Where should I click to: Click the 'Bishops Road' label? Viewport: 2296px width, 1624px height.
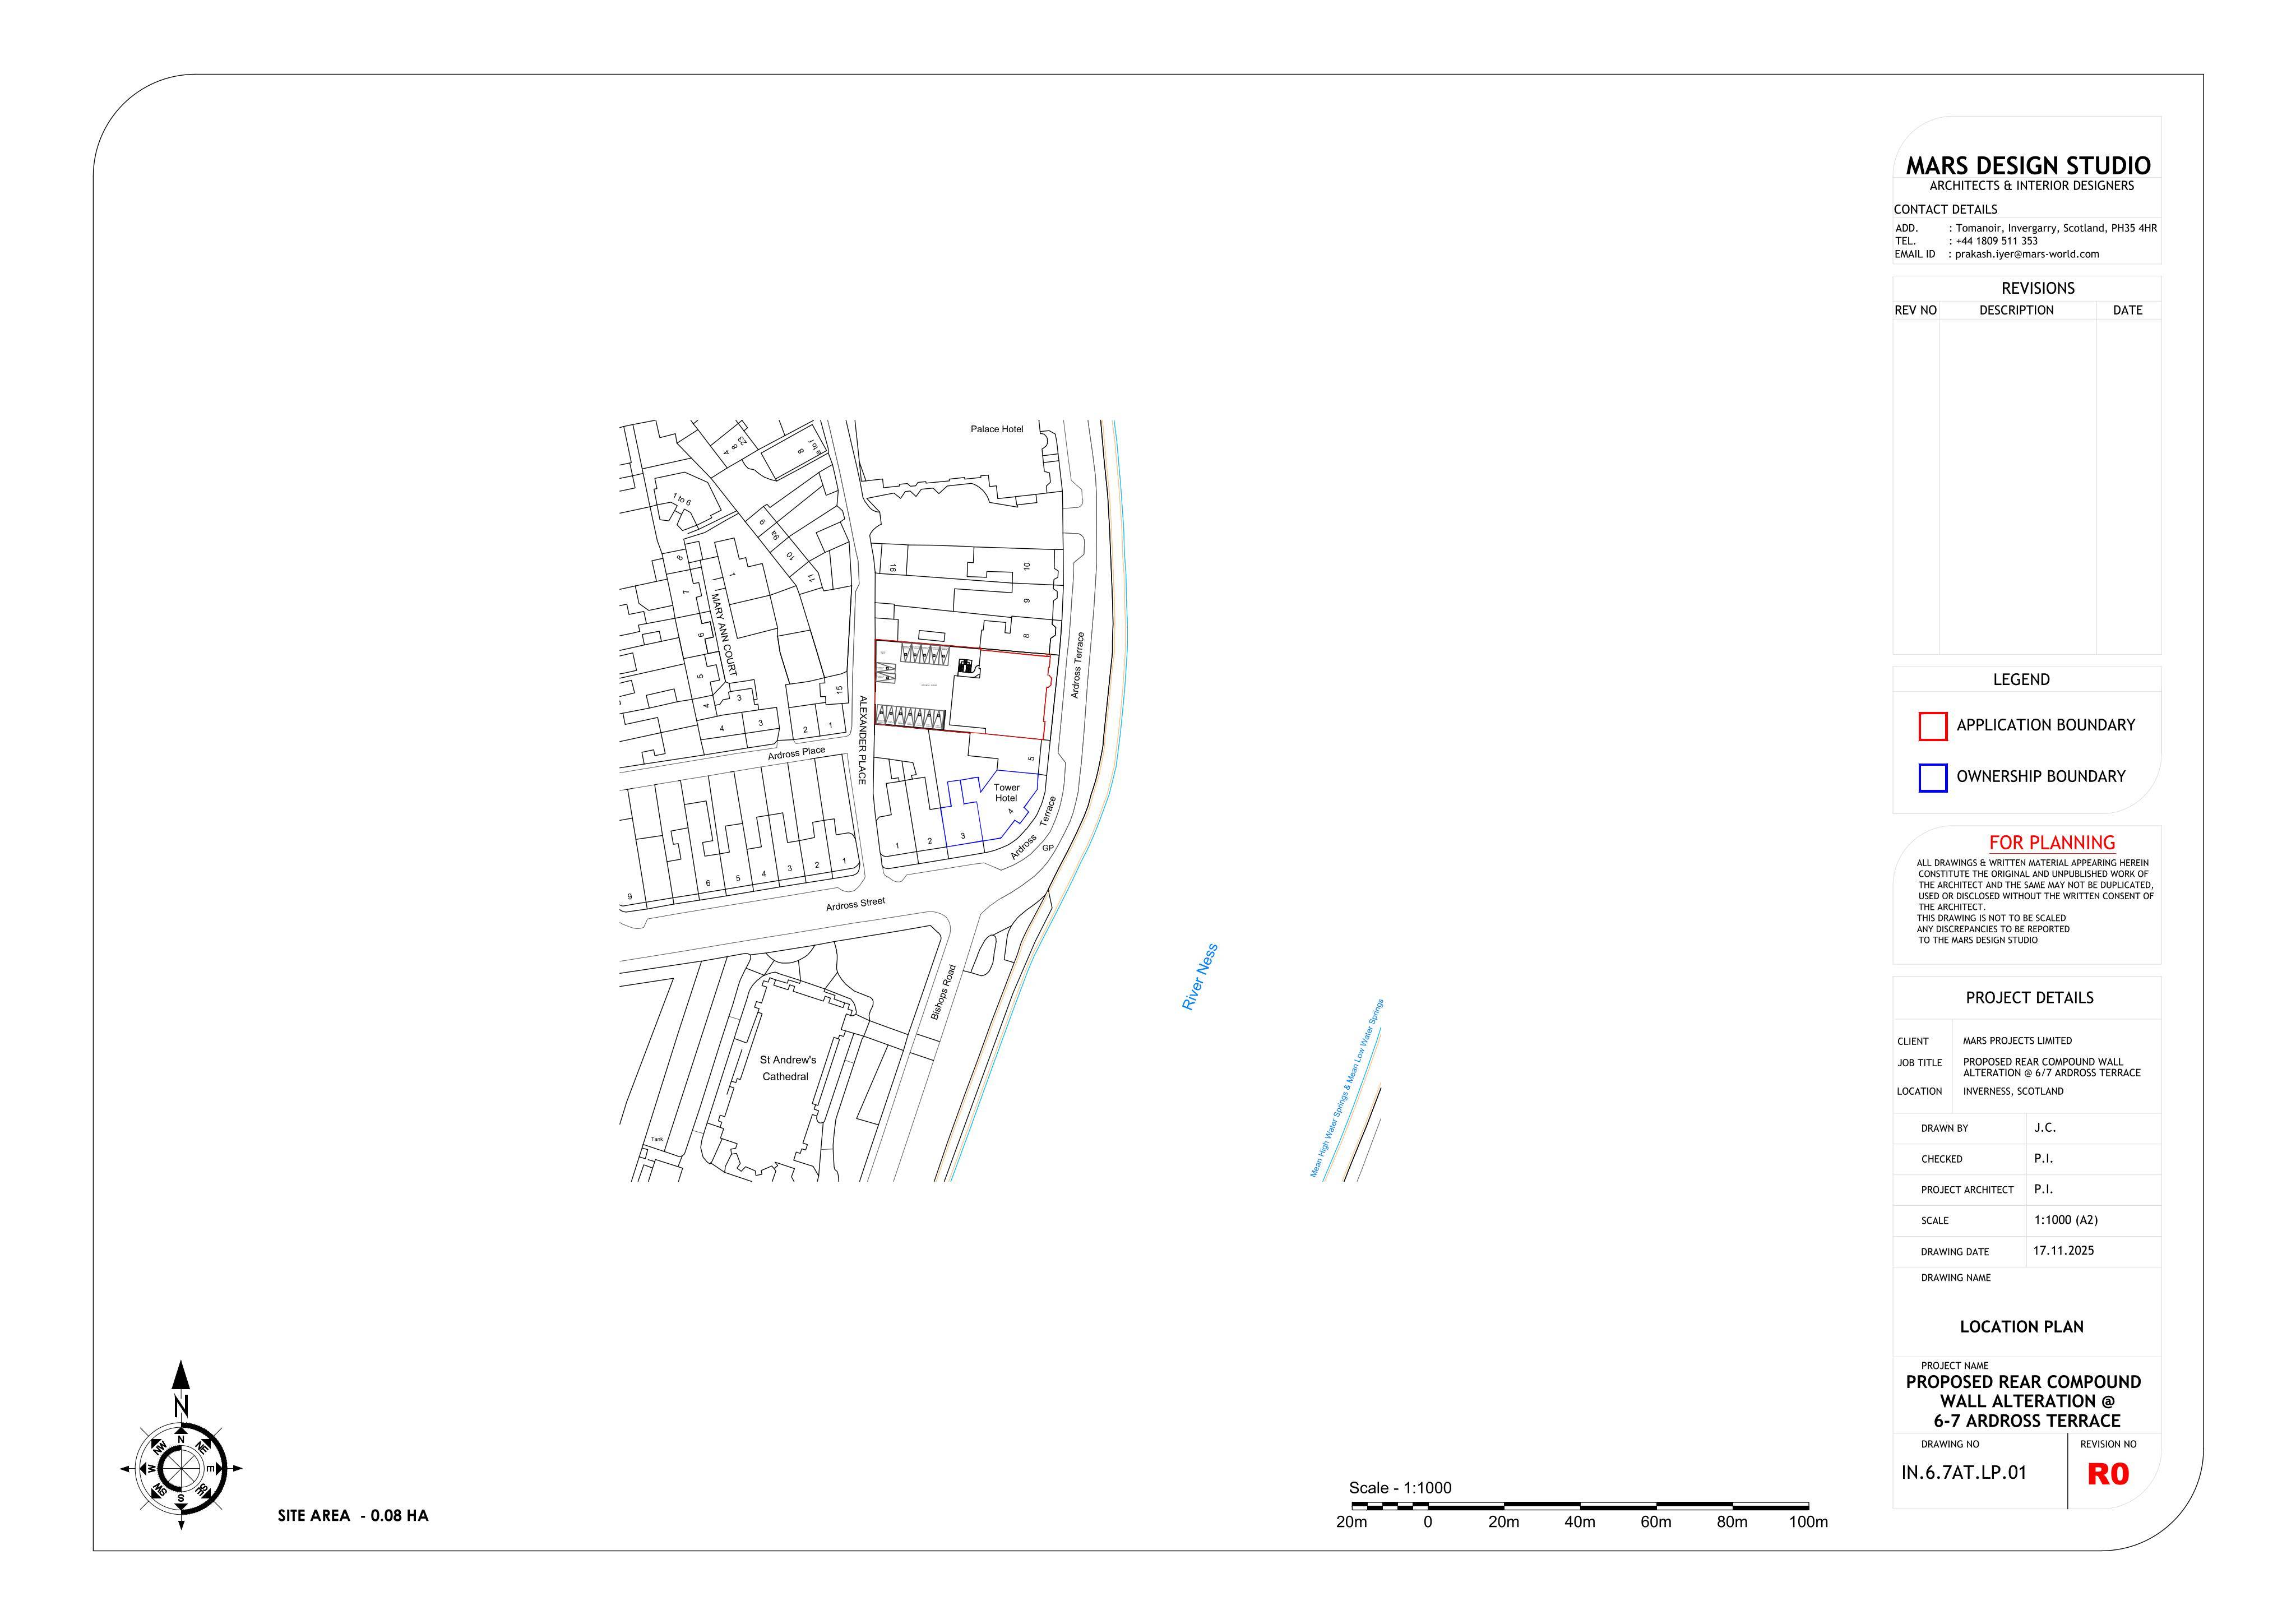pyautogui.click(x=942, y=992)
